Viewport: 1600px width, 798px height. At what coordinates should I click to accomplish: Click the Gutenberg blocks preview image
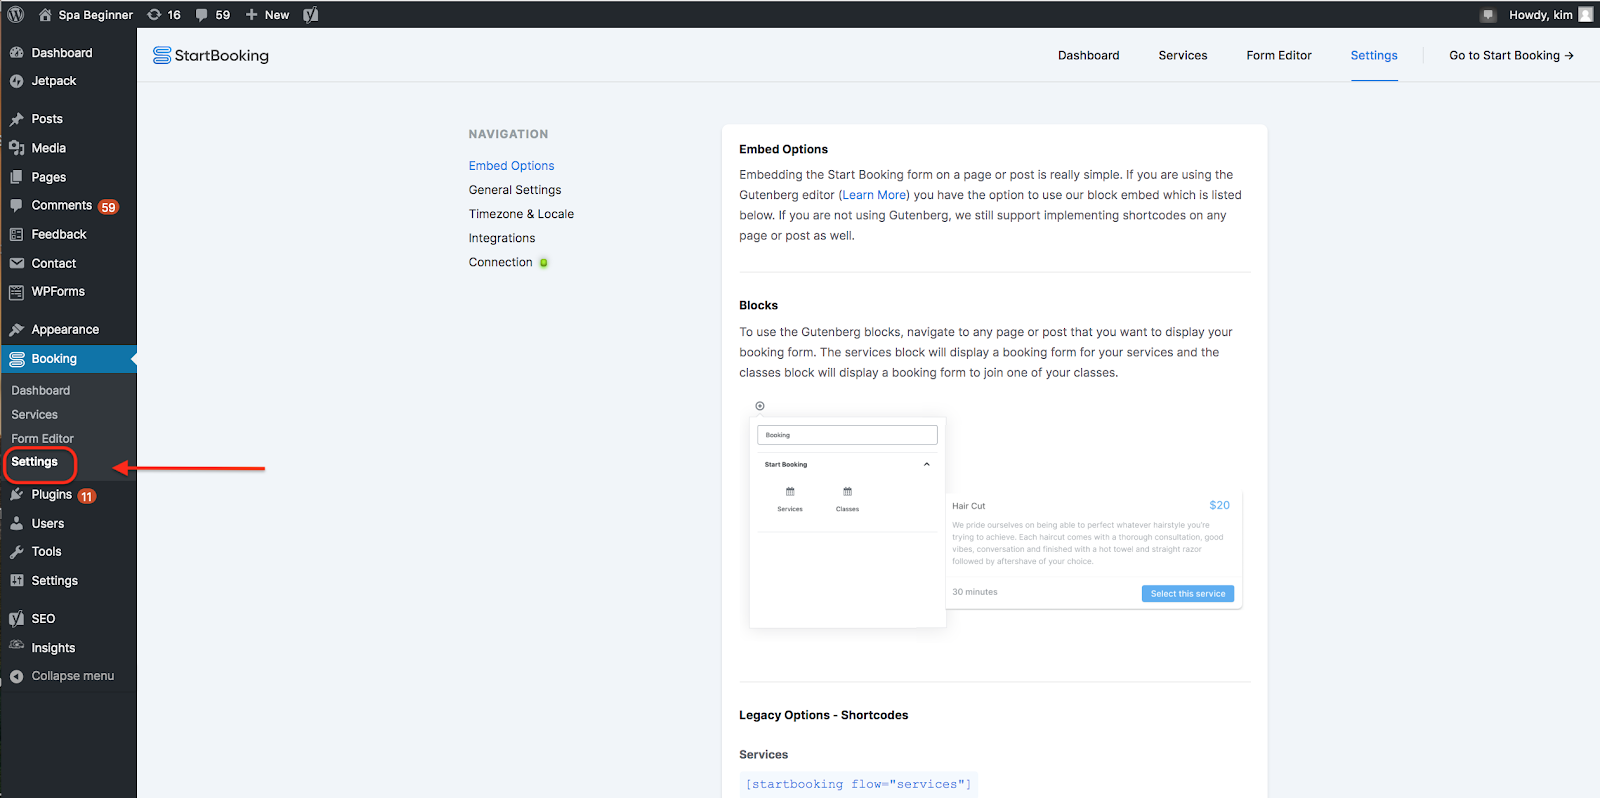pos(995,516)
